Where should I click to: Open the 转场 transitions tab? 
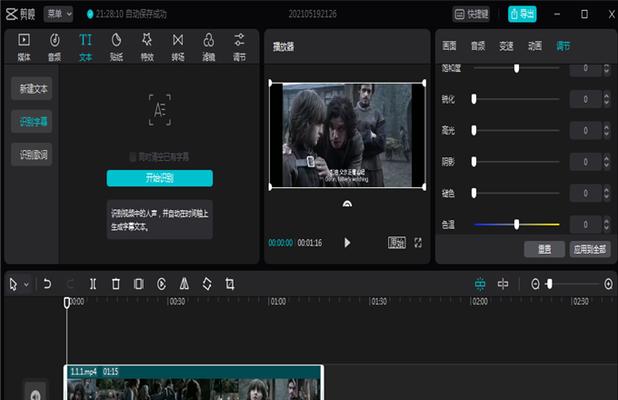coord(178,47)
